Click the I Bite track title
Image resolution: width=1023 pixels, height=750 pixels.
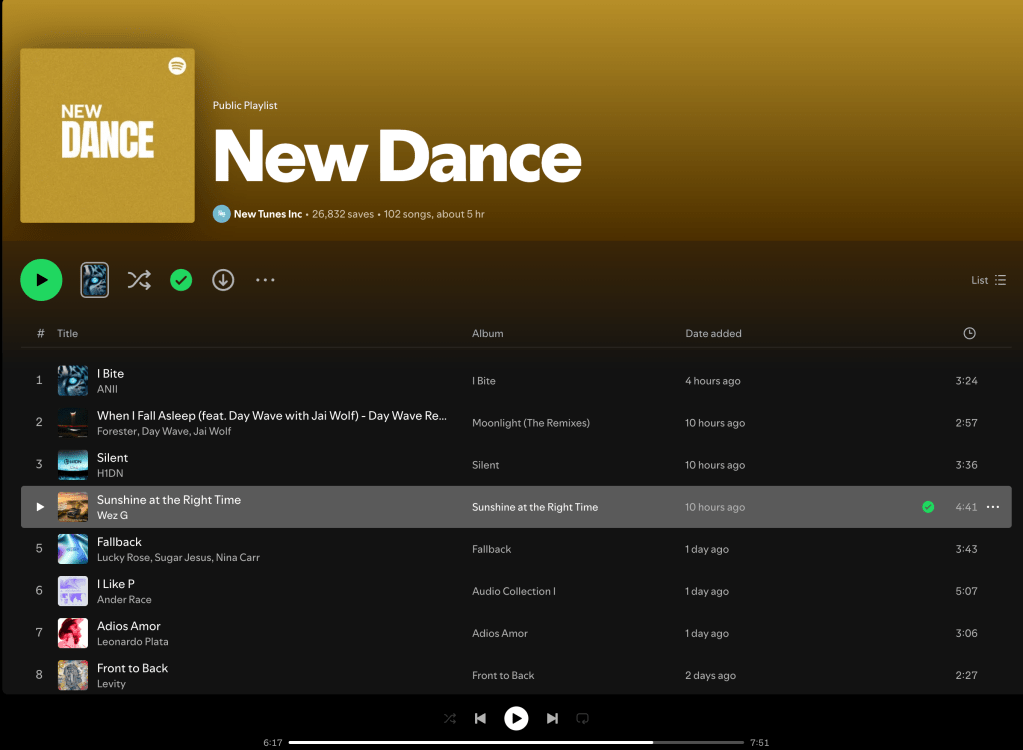[x=110, y=374]
